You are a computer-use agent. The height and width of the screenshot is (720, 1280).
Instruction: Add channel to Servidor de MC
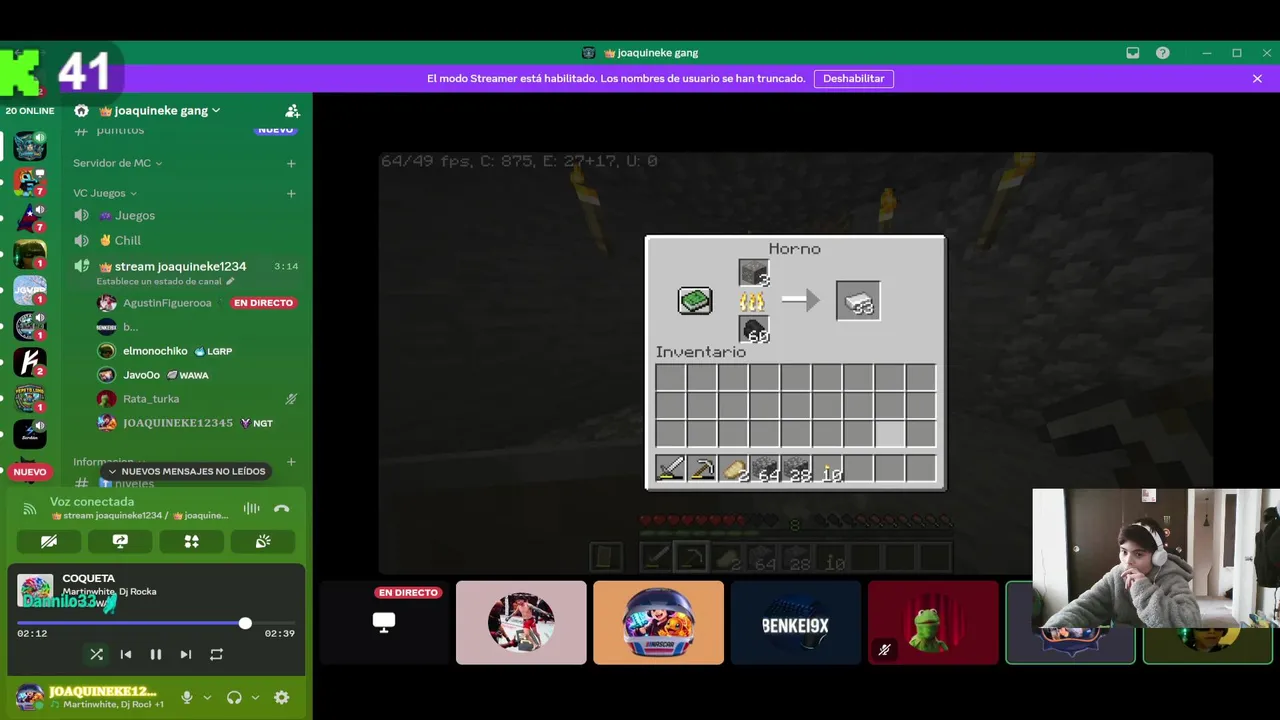(x=291, y=163)
